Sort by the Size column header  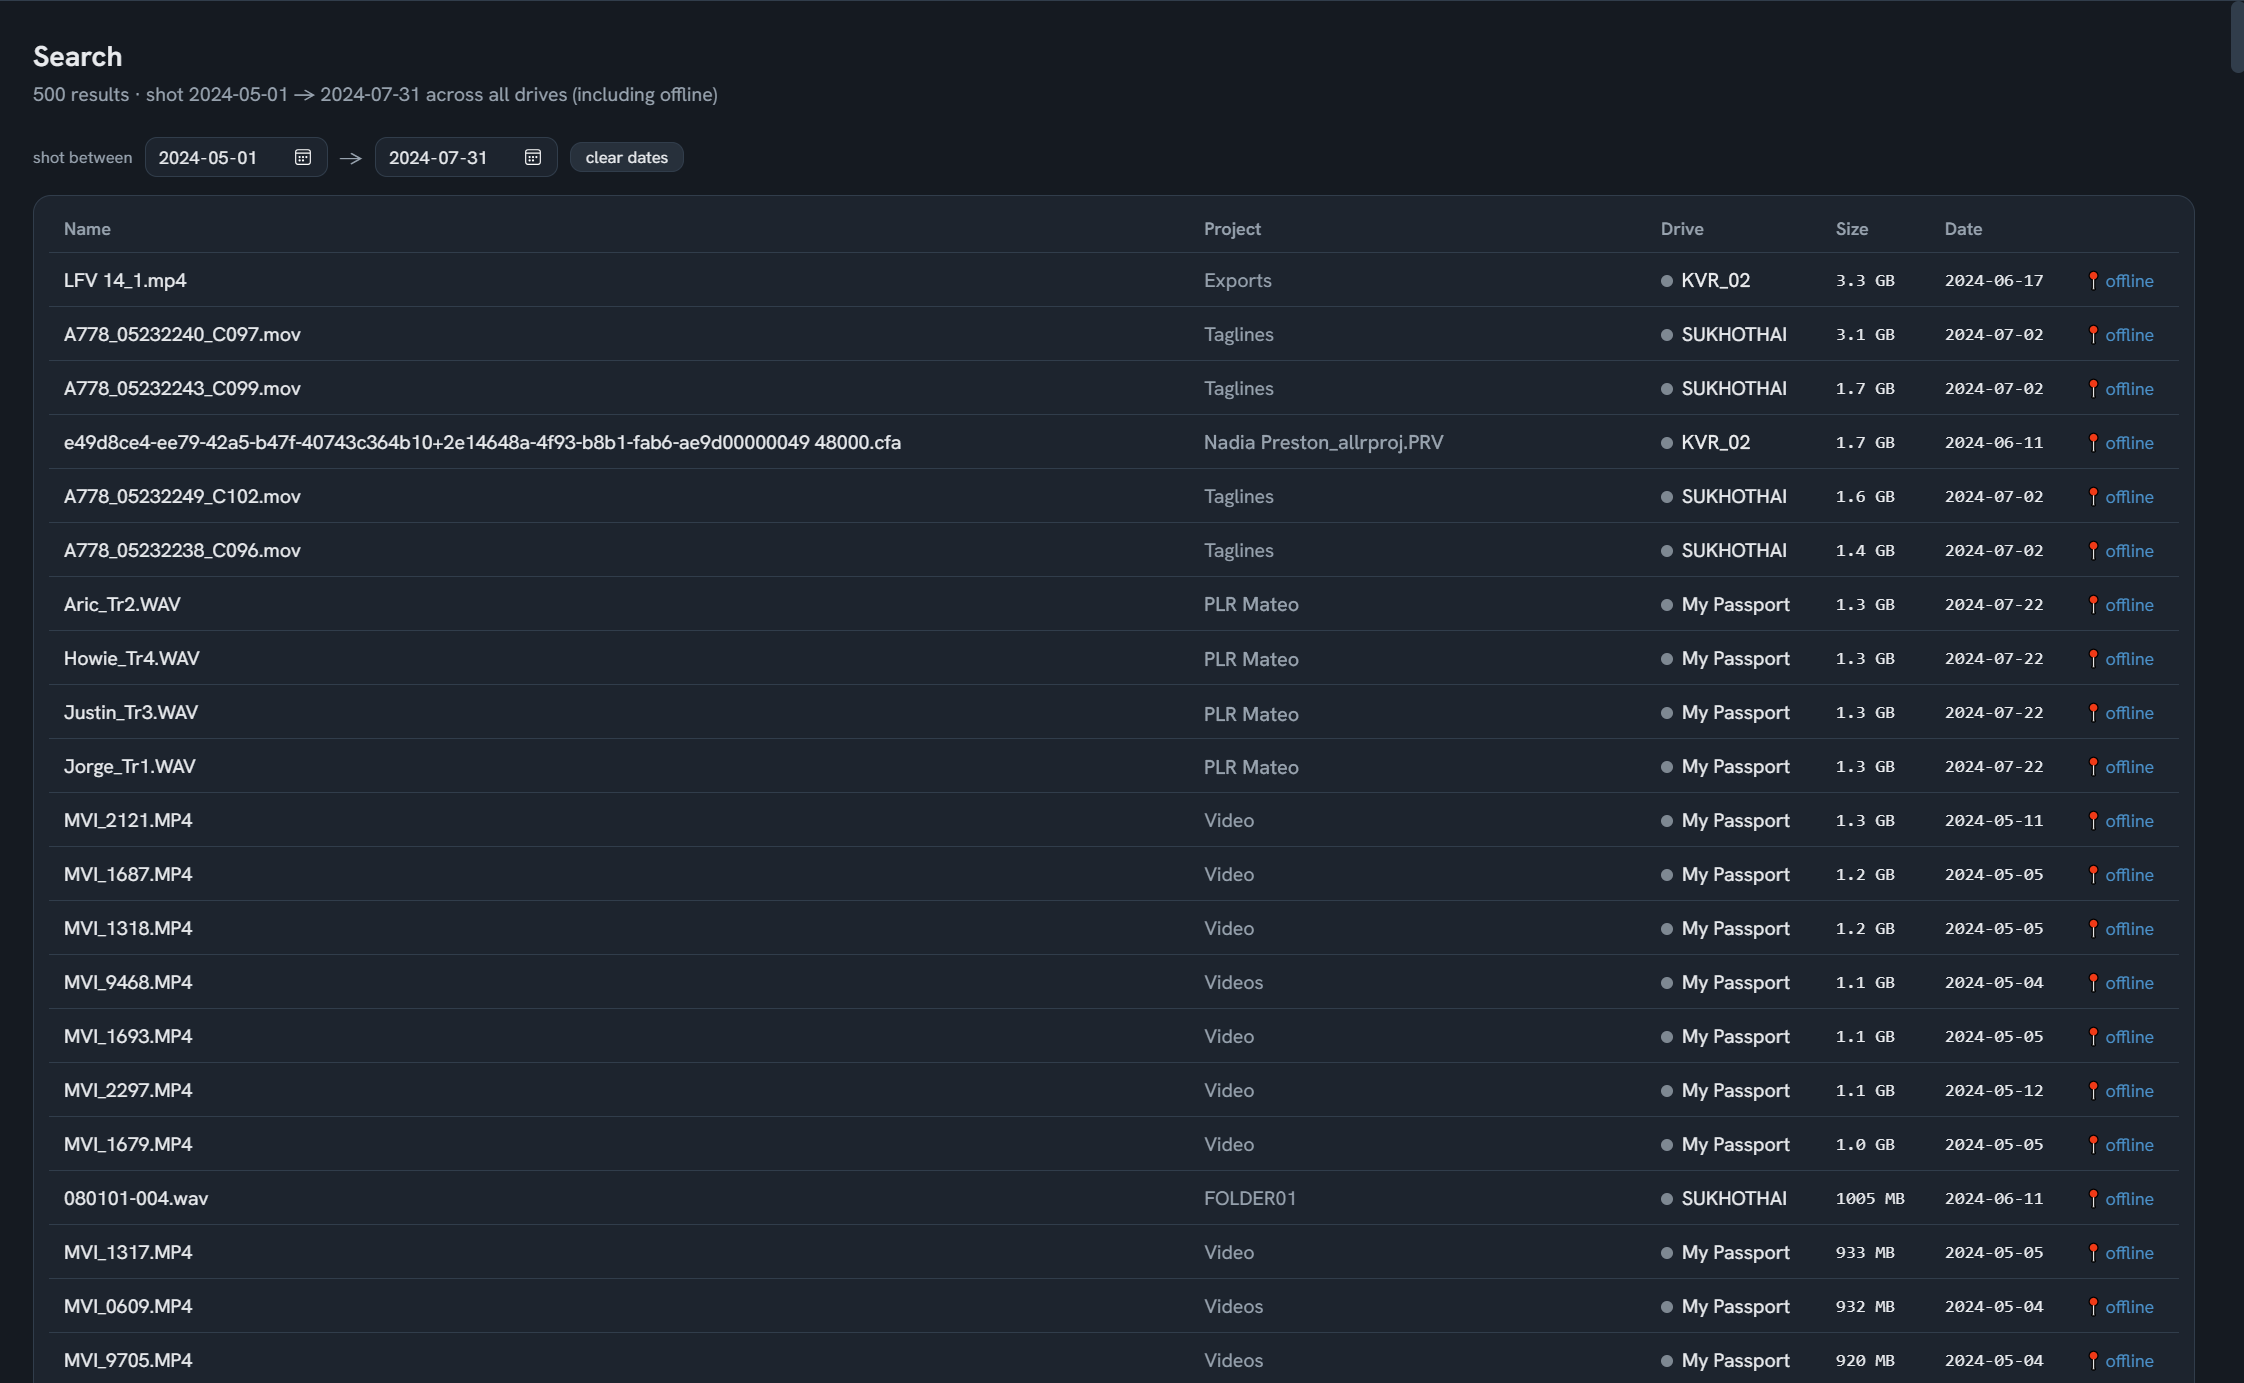[x=1852, y=229]
